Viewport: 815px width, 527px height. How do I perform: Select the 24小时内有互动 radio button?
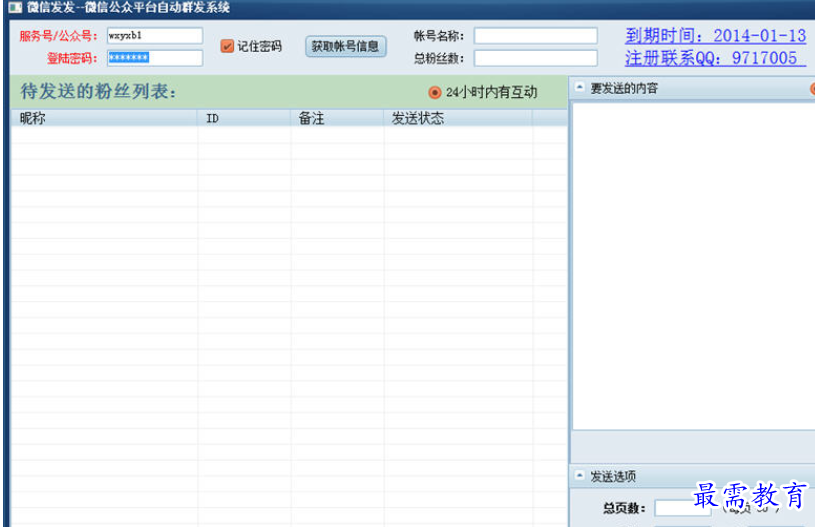pyautogui.click(x=435, y=93)
